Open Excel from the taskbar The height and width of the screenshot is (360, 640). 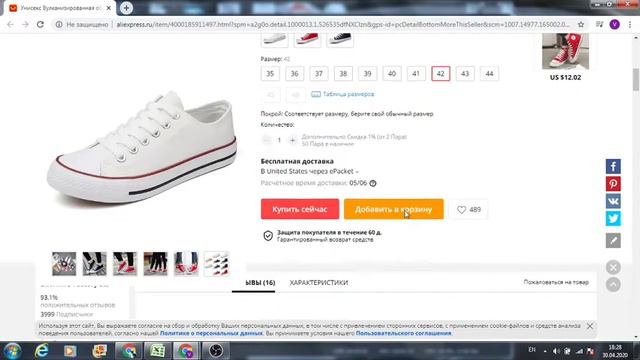click(x=157, y=351)
